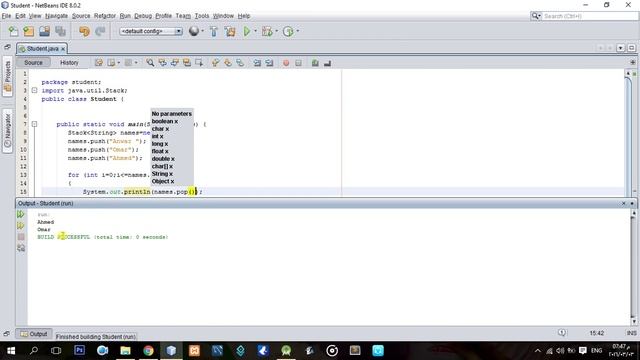Open the Source menu

pyautogui.click(x=81, y=16)
